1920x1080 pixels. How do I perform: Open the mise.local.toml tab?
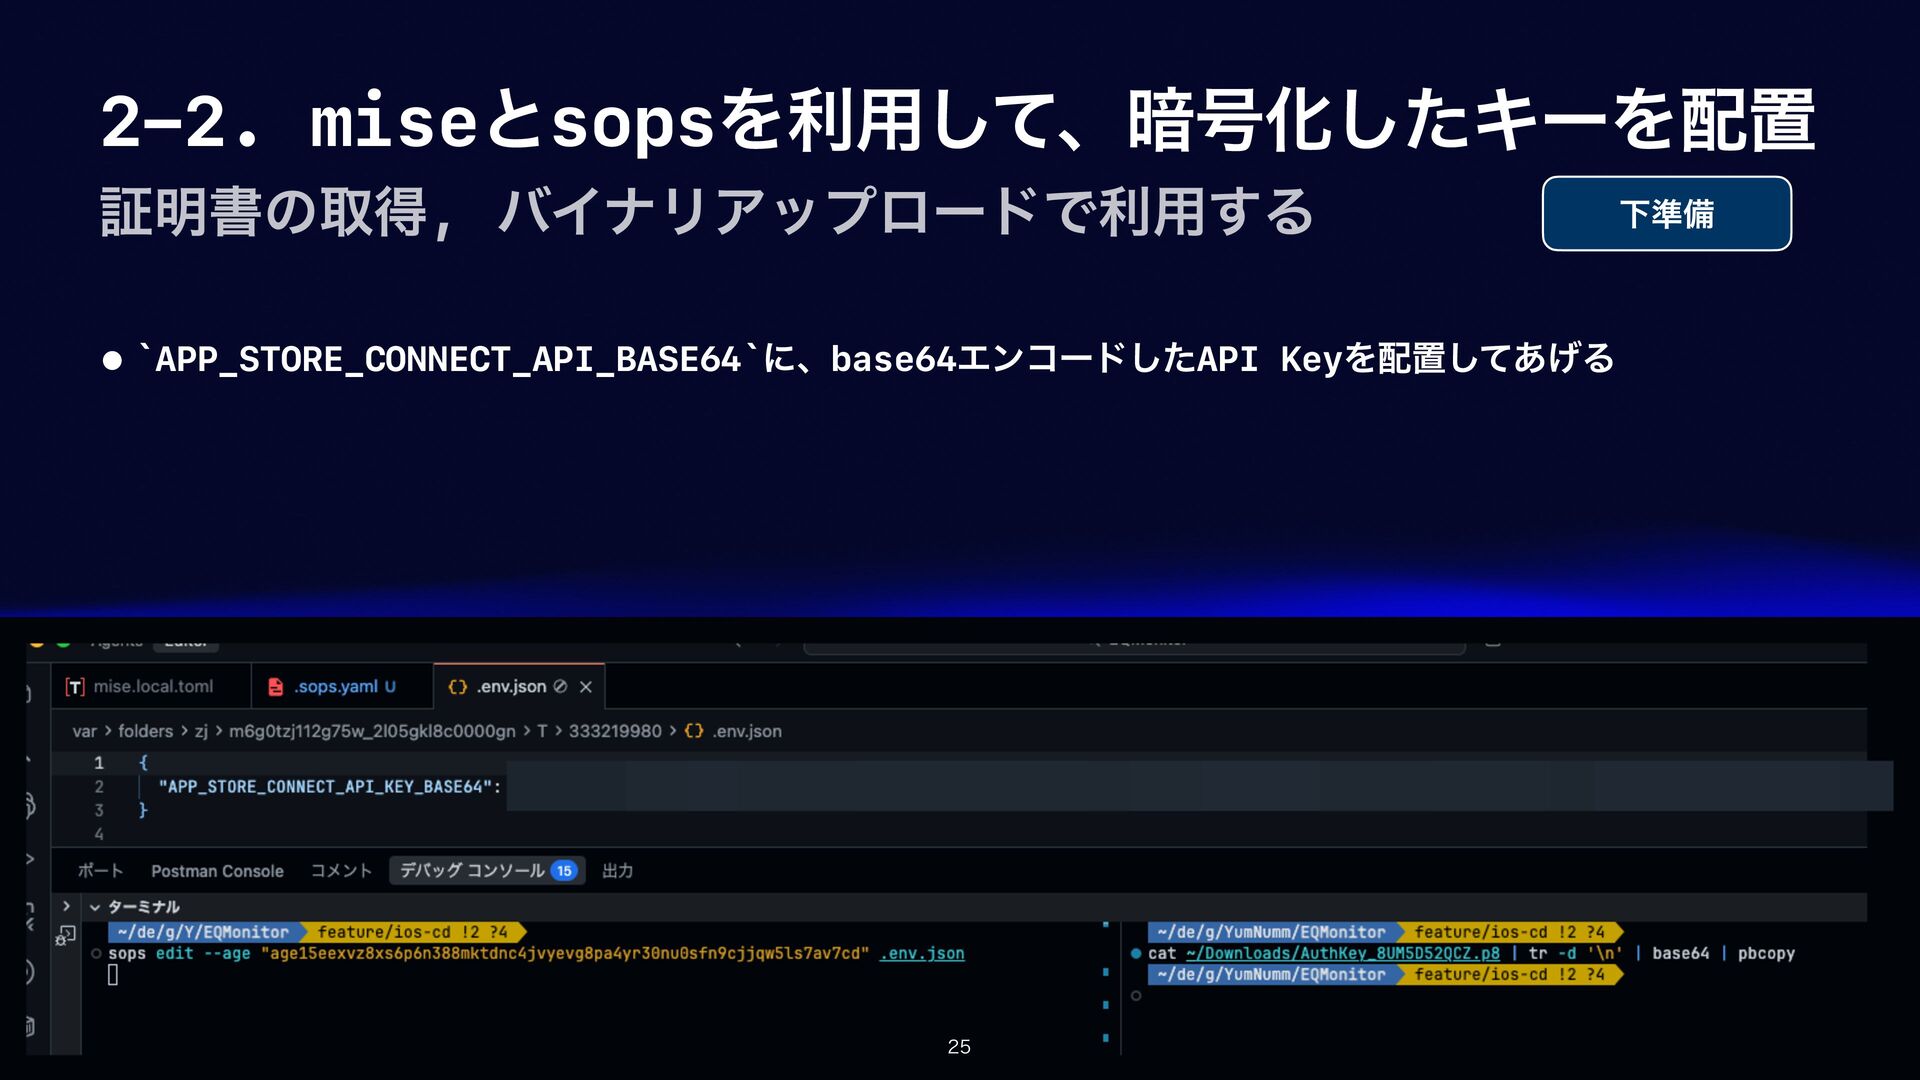(152, 687)
